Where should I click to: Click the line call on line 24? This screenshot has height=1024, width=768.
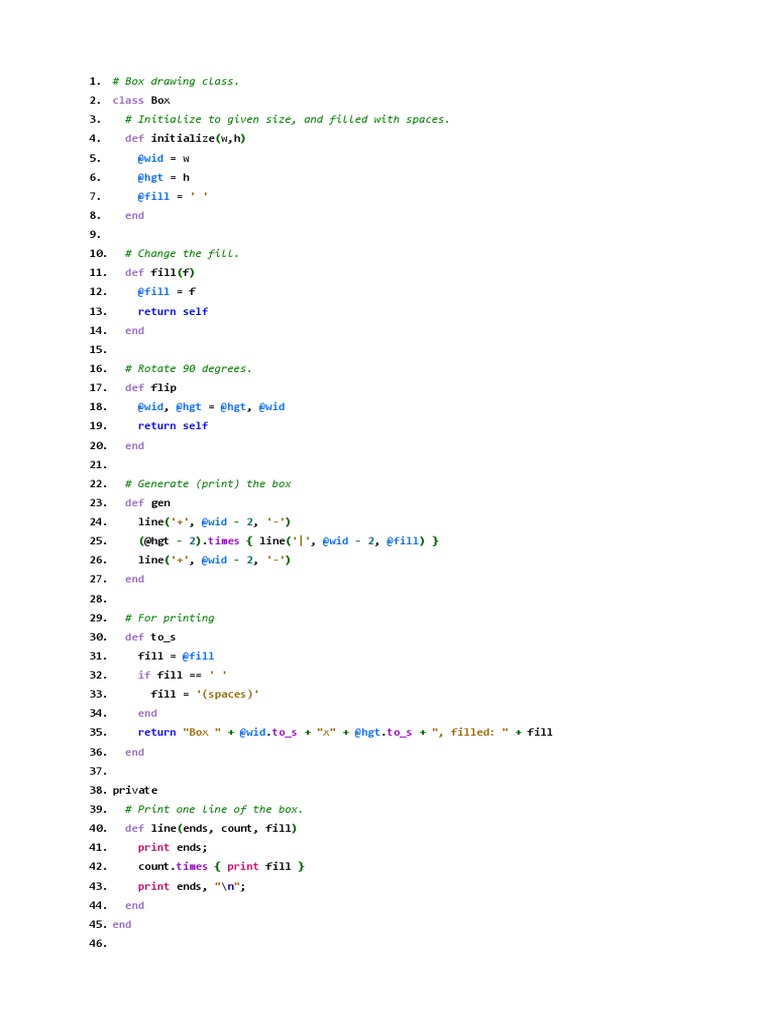coord(214,522)
